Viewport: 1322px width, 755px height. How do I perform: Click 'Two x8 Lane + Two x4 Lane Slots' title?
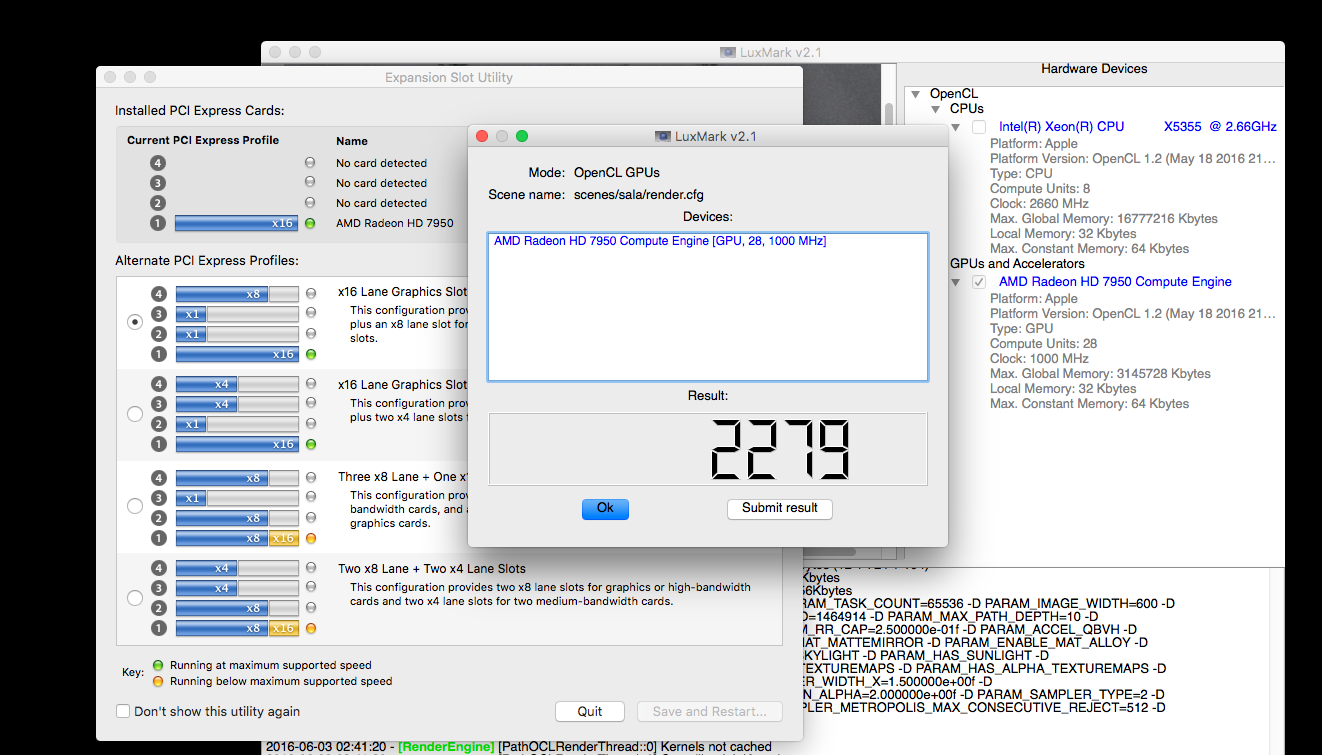[x=432, y=569]
